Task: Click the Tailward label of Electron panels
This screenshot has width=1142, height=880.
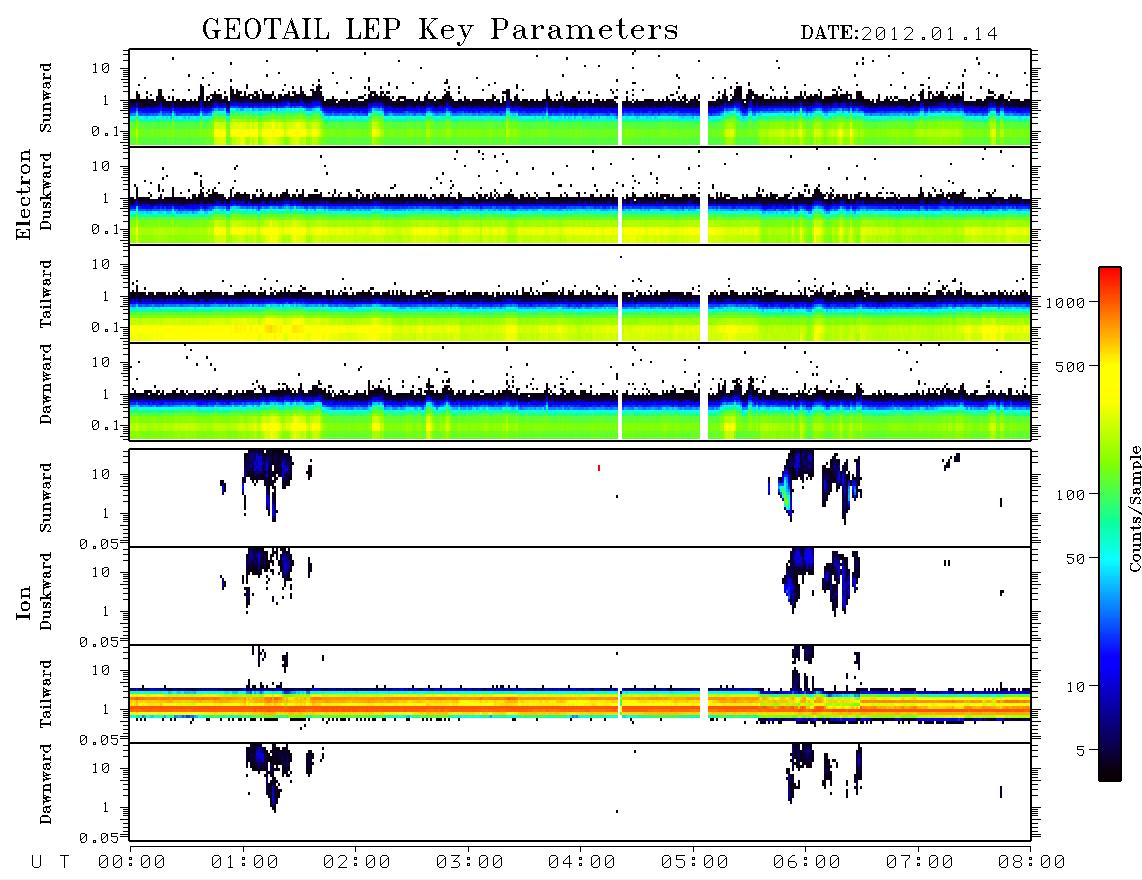Action: coord(46,294)
